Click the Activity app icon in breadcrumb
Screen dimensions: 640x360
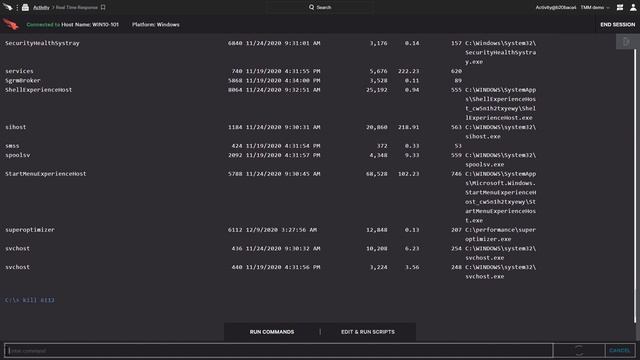(25, 7)
